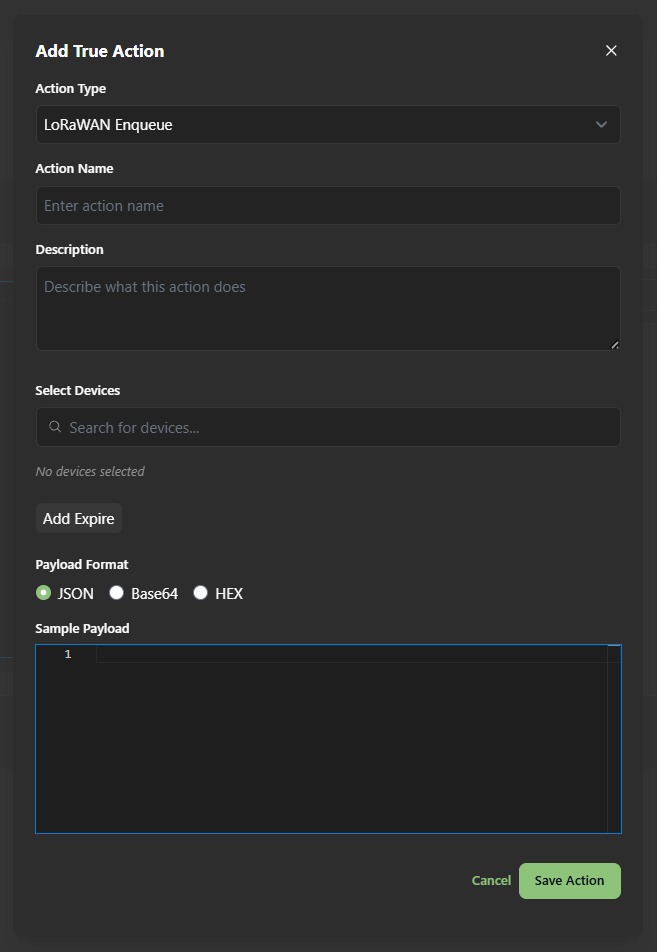This screenshot has width=657, height=952.
Task: Click the line number gutter in payload editor
Action: pyautogui.click(x=67, y=654)
